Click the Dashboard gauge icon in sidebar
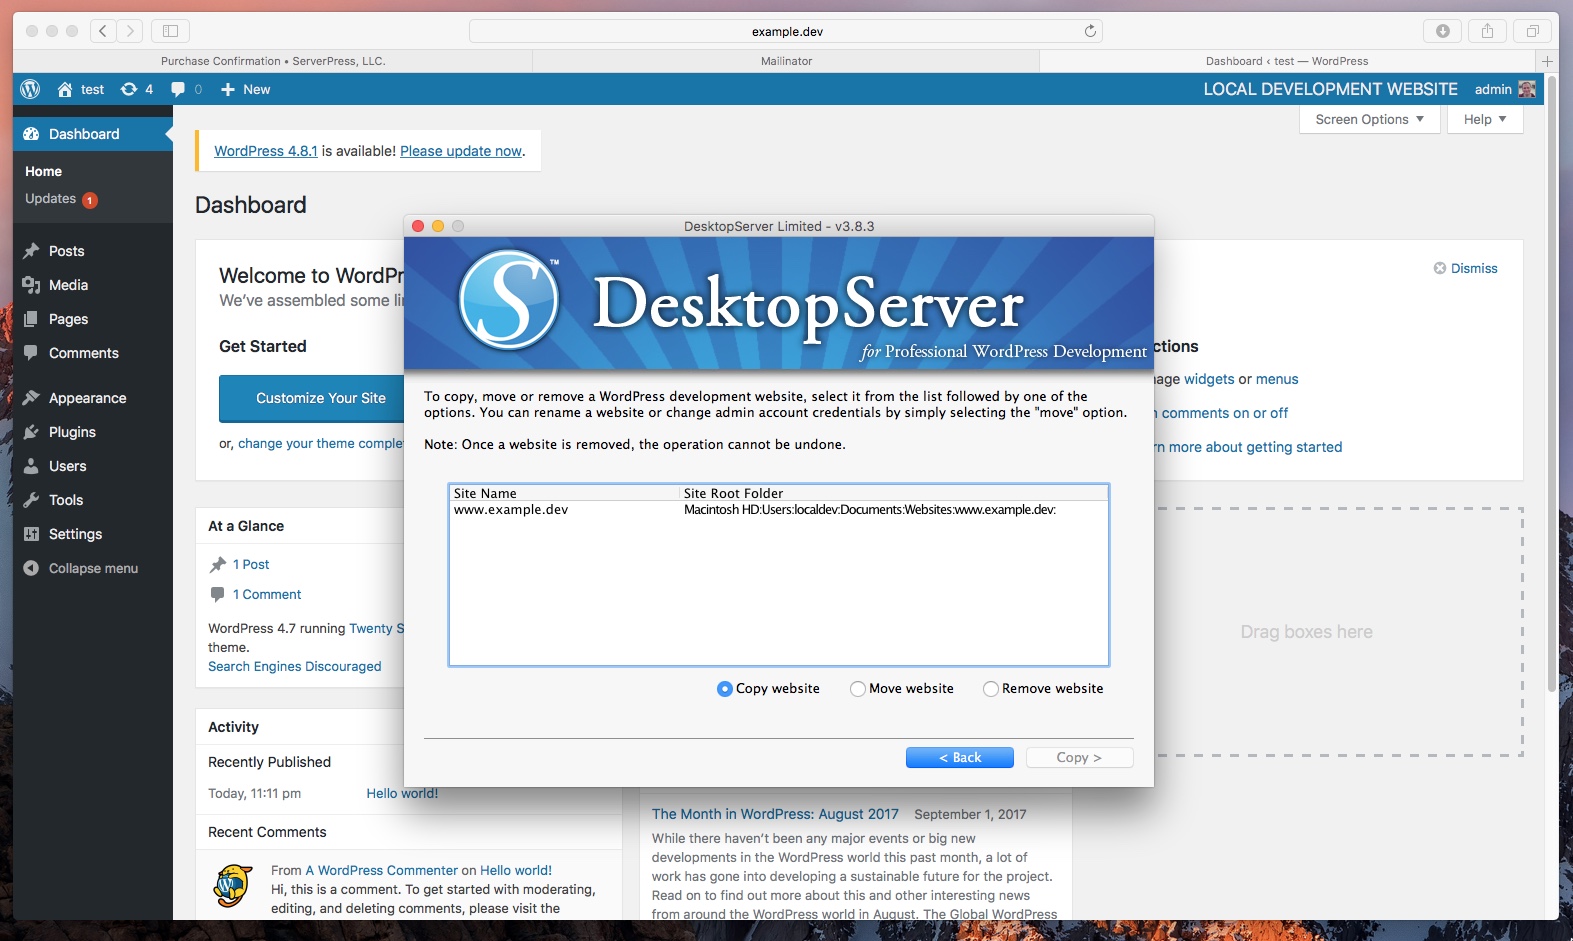Viewport: 1573px width, 941px height. [31, 134]
